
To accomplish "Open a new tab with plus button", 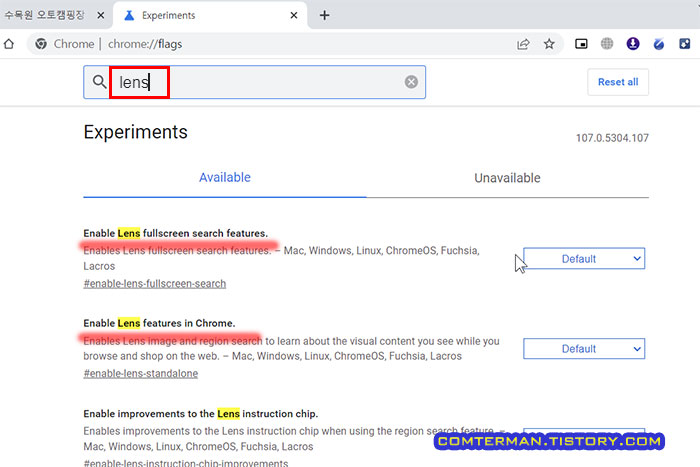I will (x=325, y=15).
